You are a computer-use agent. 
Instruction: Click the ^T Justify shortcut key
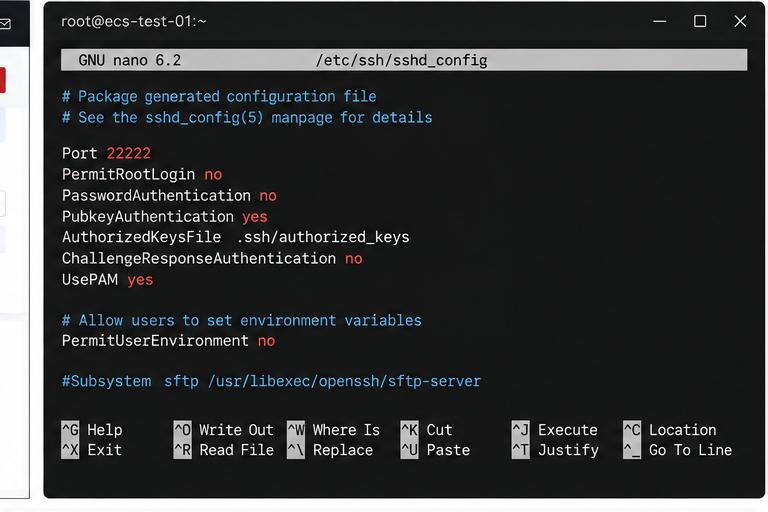point(555,450)
